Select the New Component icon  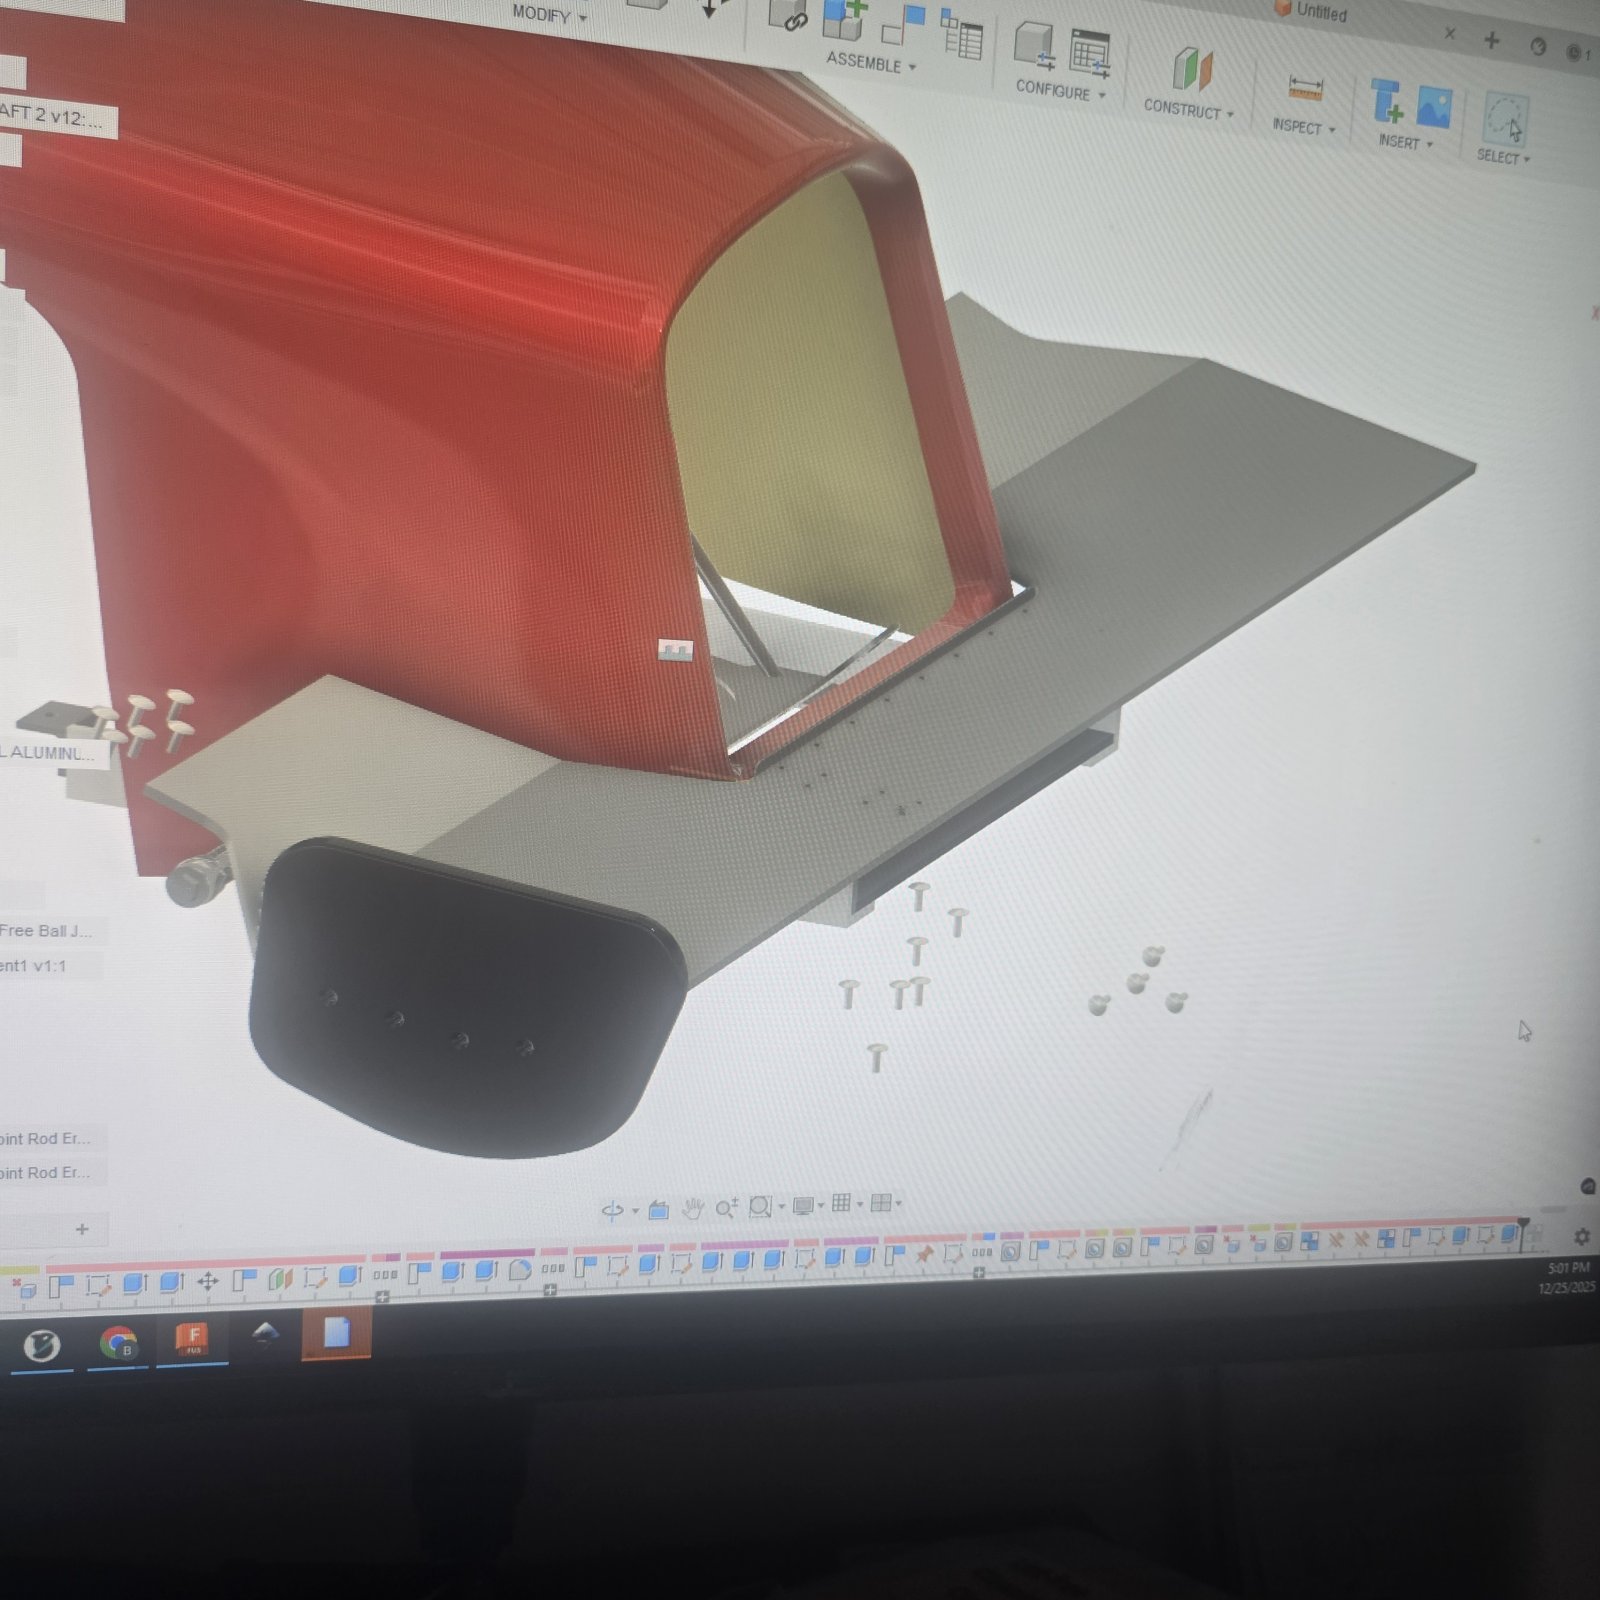[842, 22]
